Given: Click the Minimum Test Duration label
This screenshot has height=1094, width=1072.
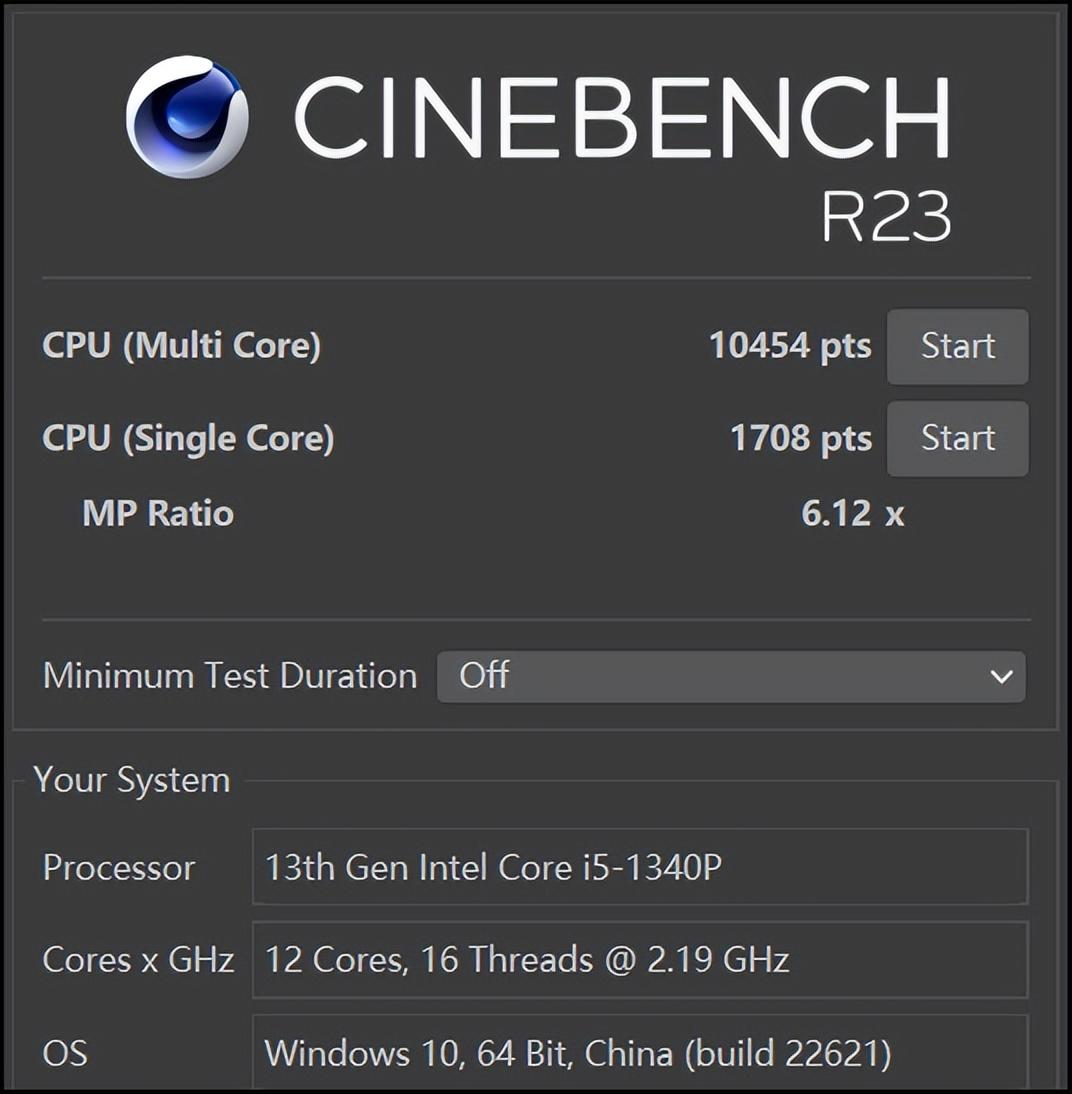Looking at the screenshot, I should (x=230, y=676).
